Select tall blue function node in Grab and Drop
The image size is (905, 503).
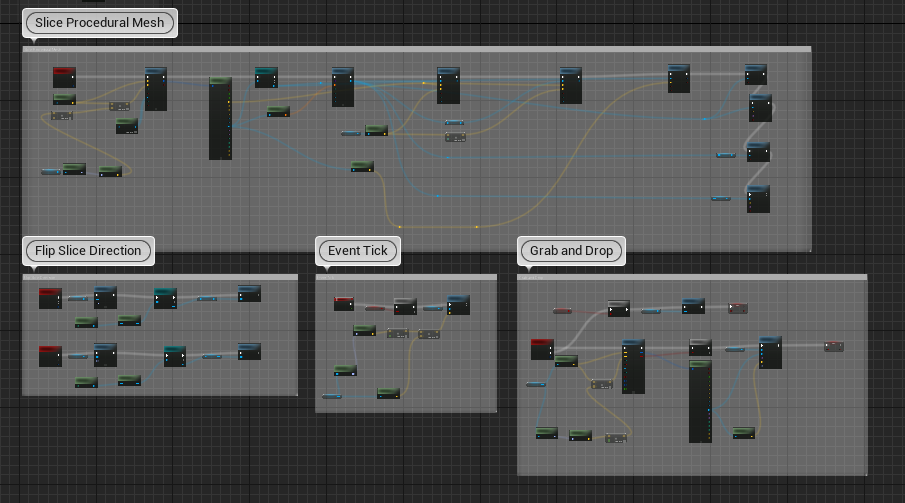pos(633,367)
